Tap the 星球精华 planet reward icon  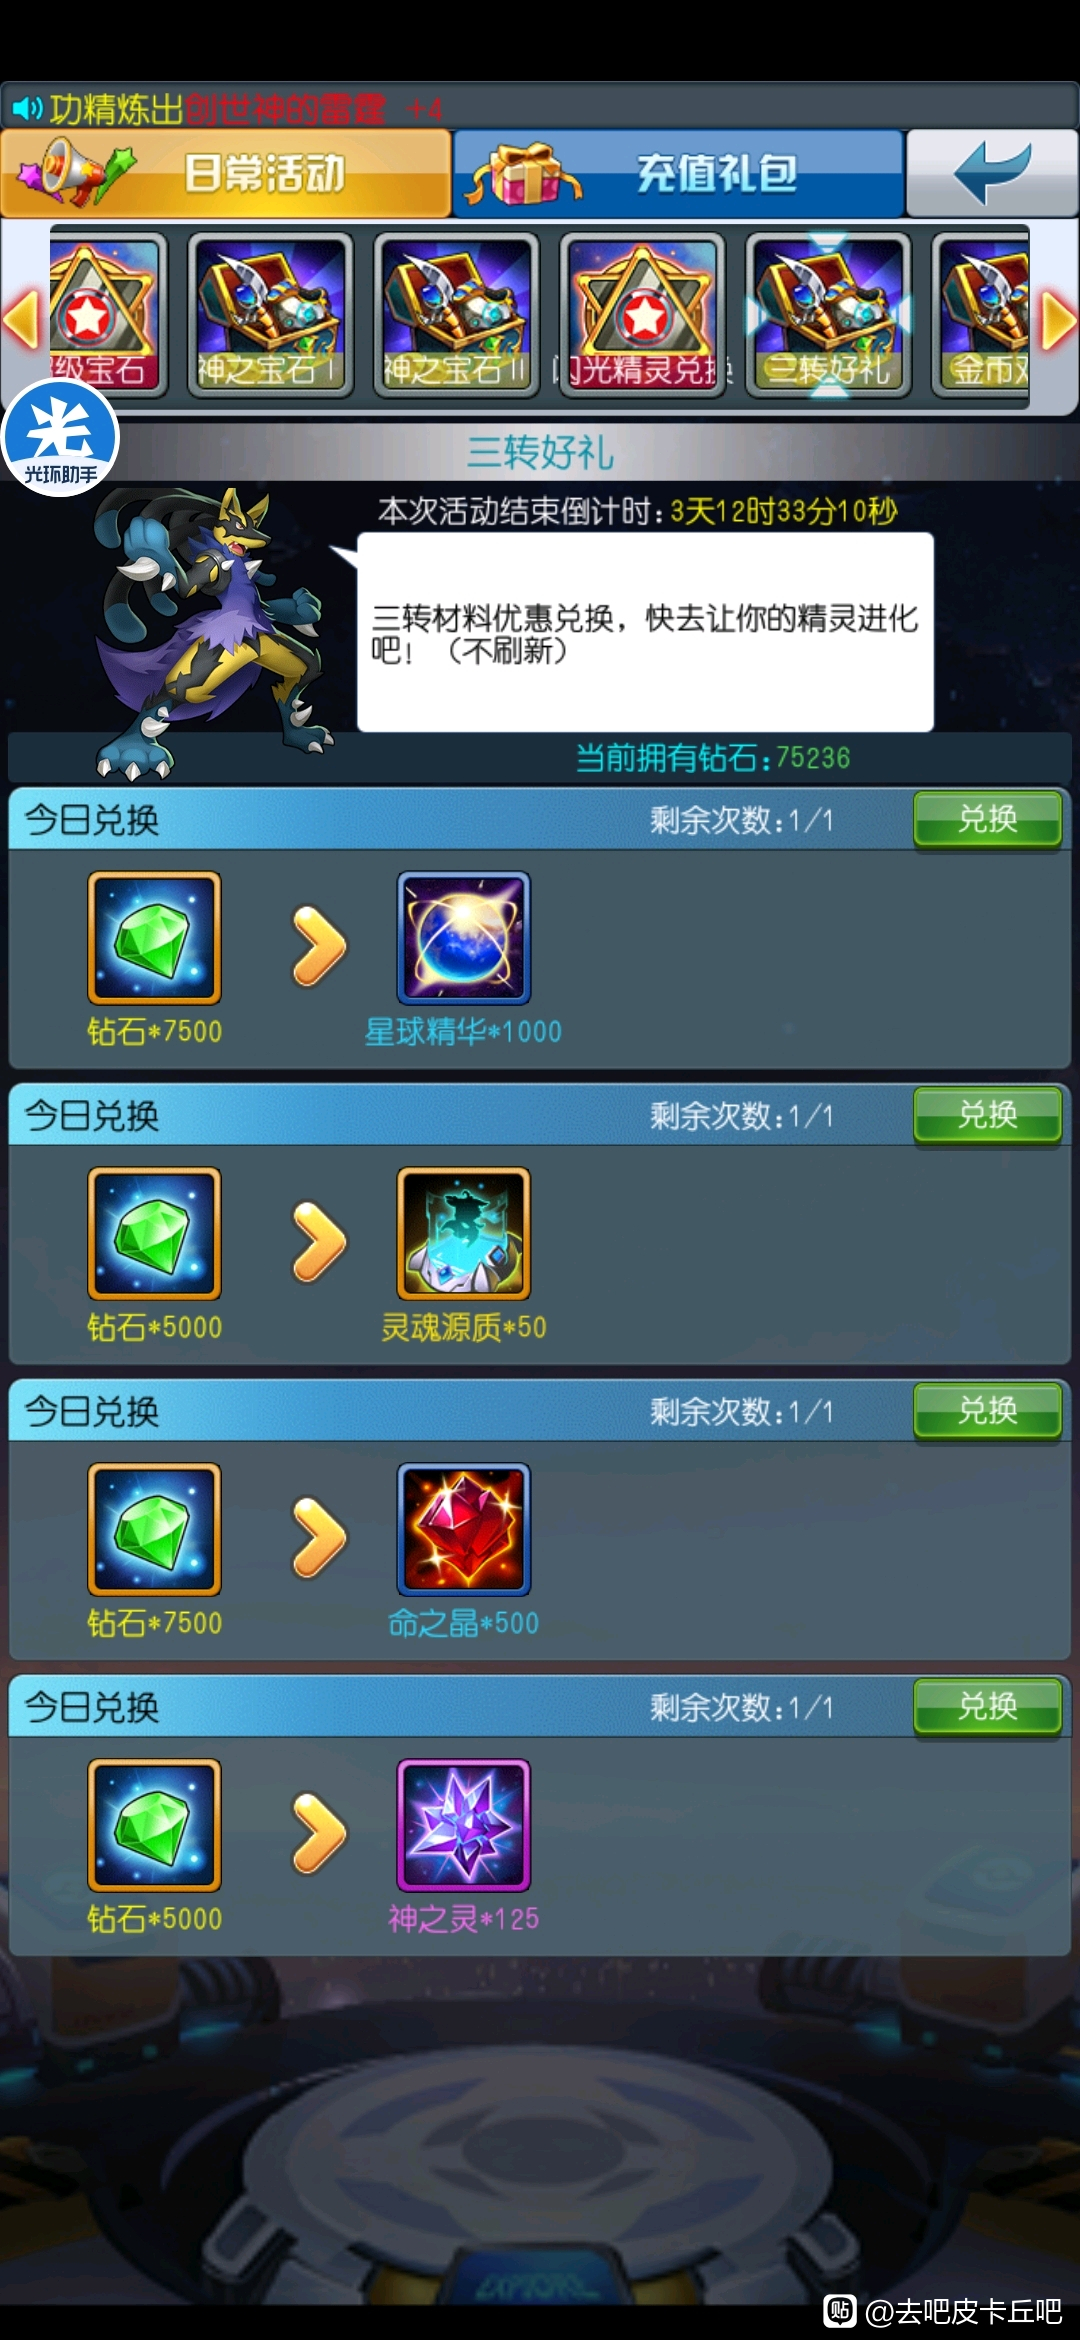[464, 938]
